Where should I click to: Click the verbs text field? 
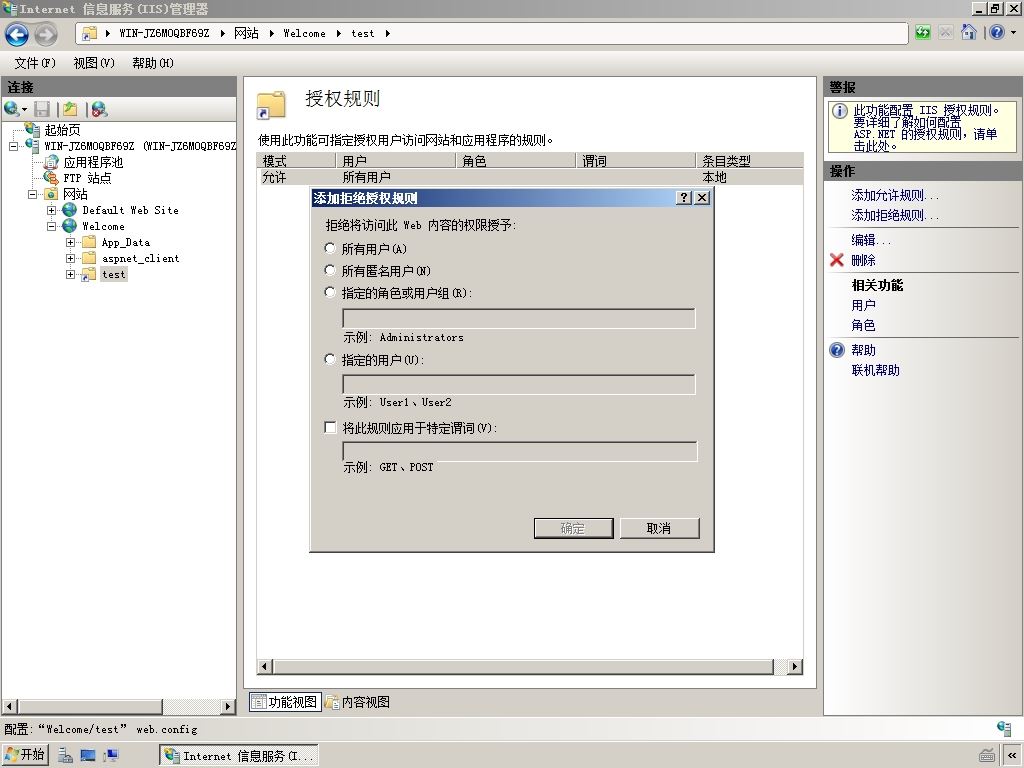pyautogui.click(x=520, y=451)
